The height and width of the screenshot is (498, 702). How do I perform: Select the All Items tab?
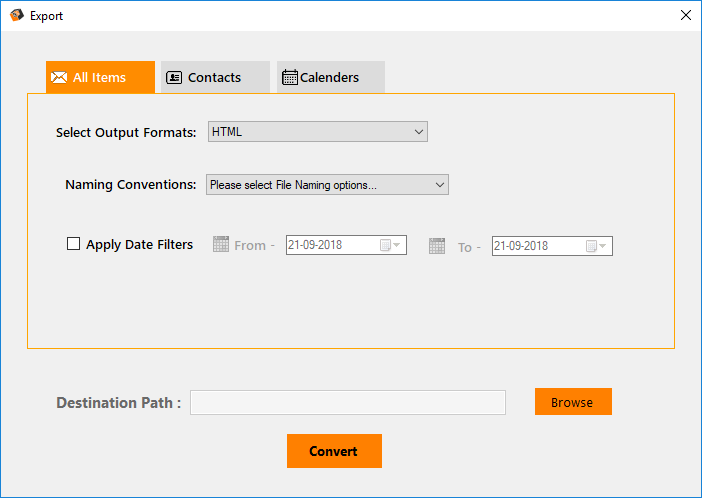coord(100,77)
